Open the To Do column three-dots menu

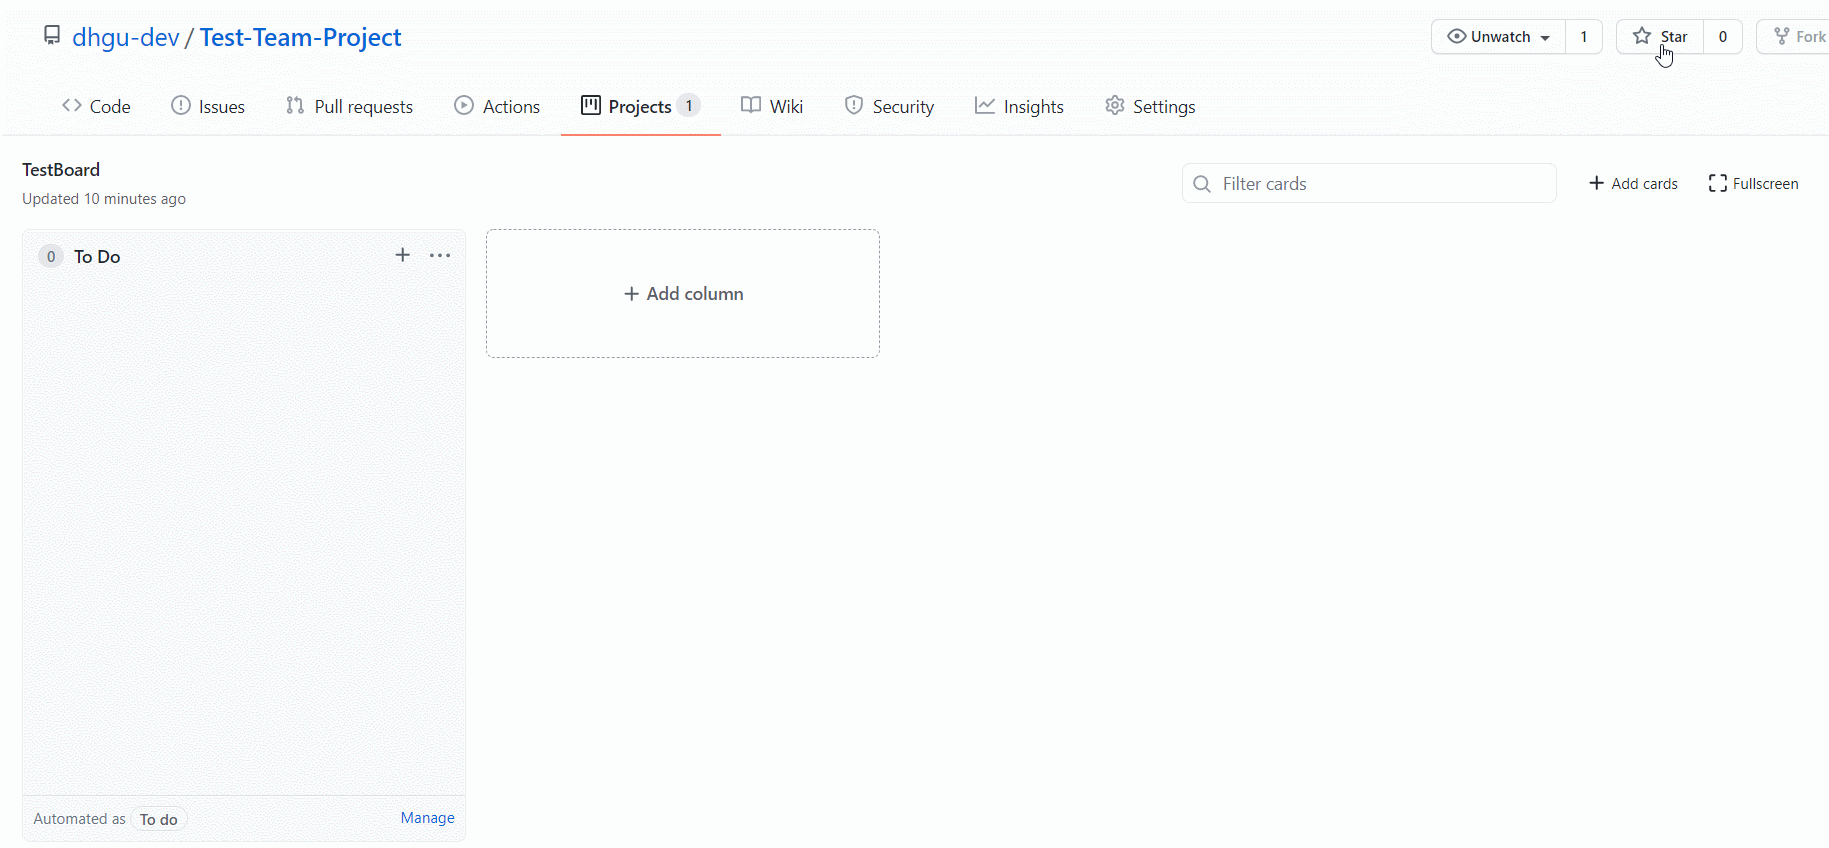[440, 255]
